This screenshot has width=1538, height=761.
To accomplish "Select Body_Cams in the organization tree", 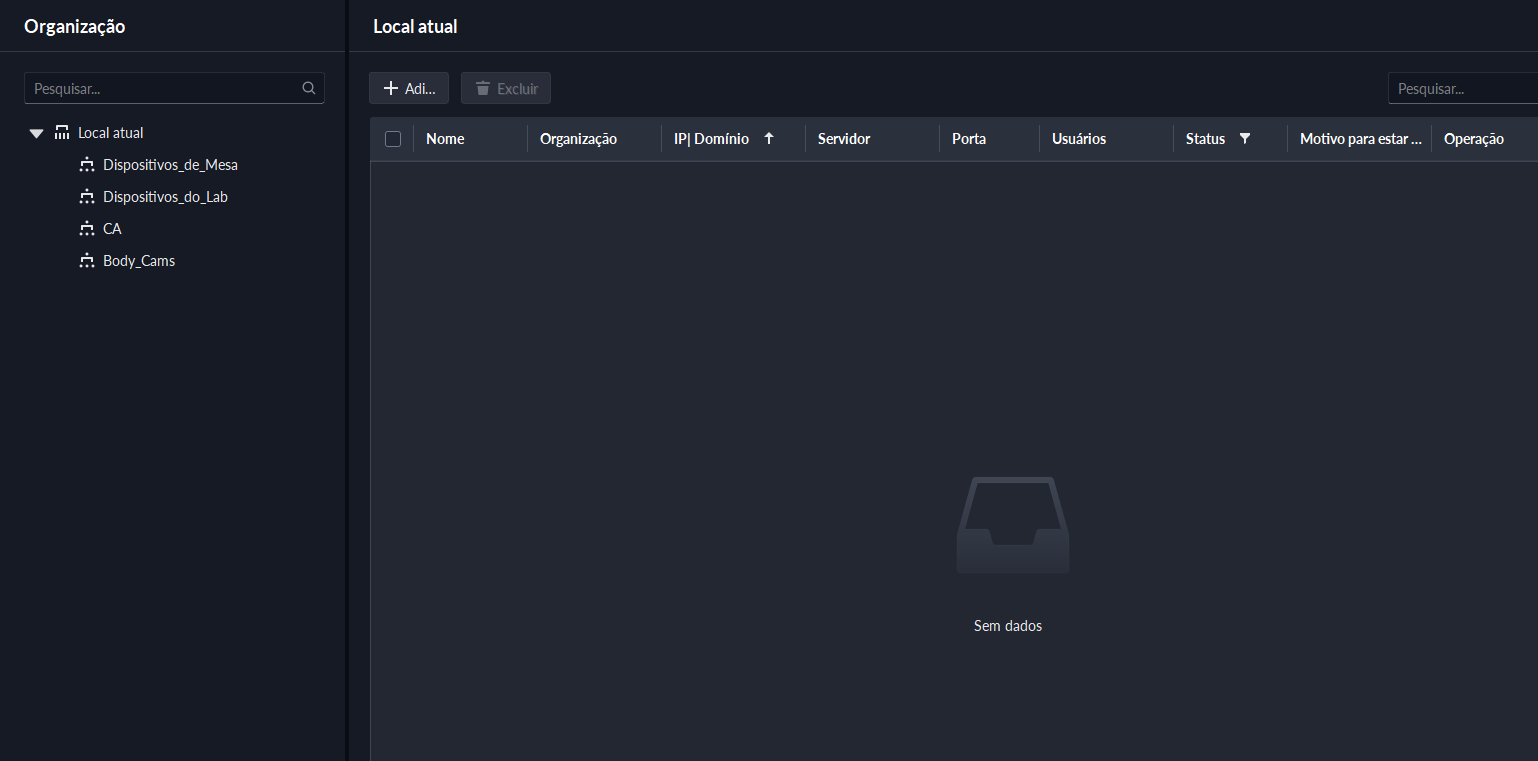I will pyautogui.click(x=139, y=261).
